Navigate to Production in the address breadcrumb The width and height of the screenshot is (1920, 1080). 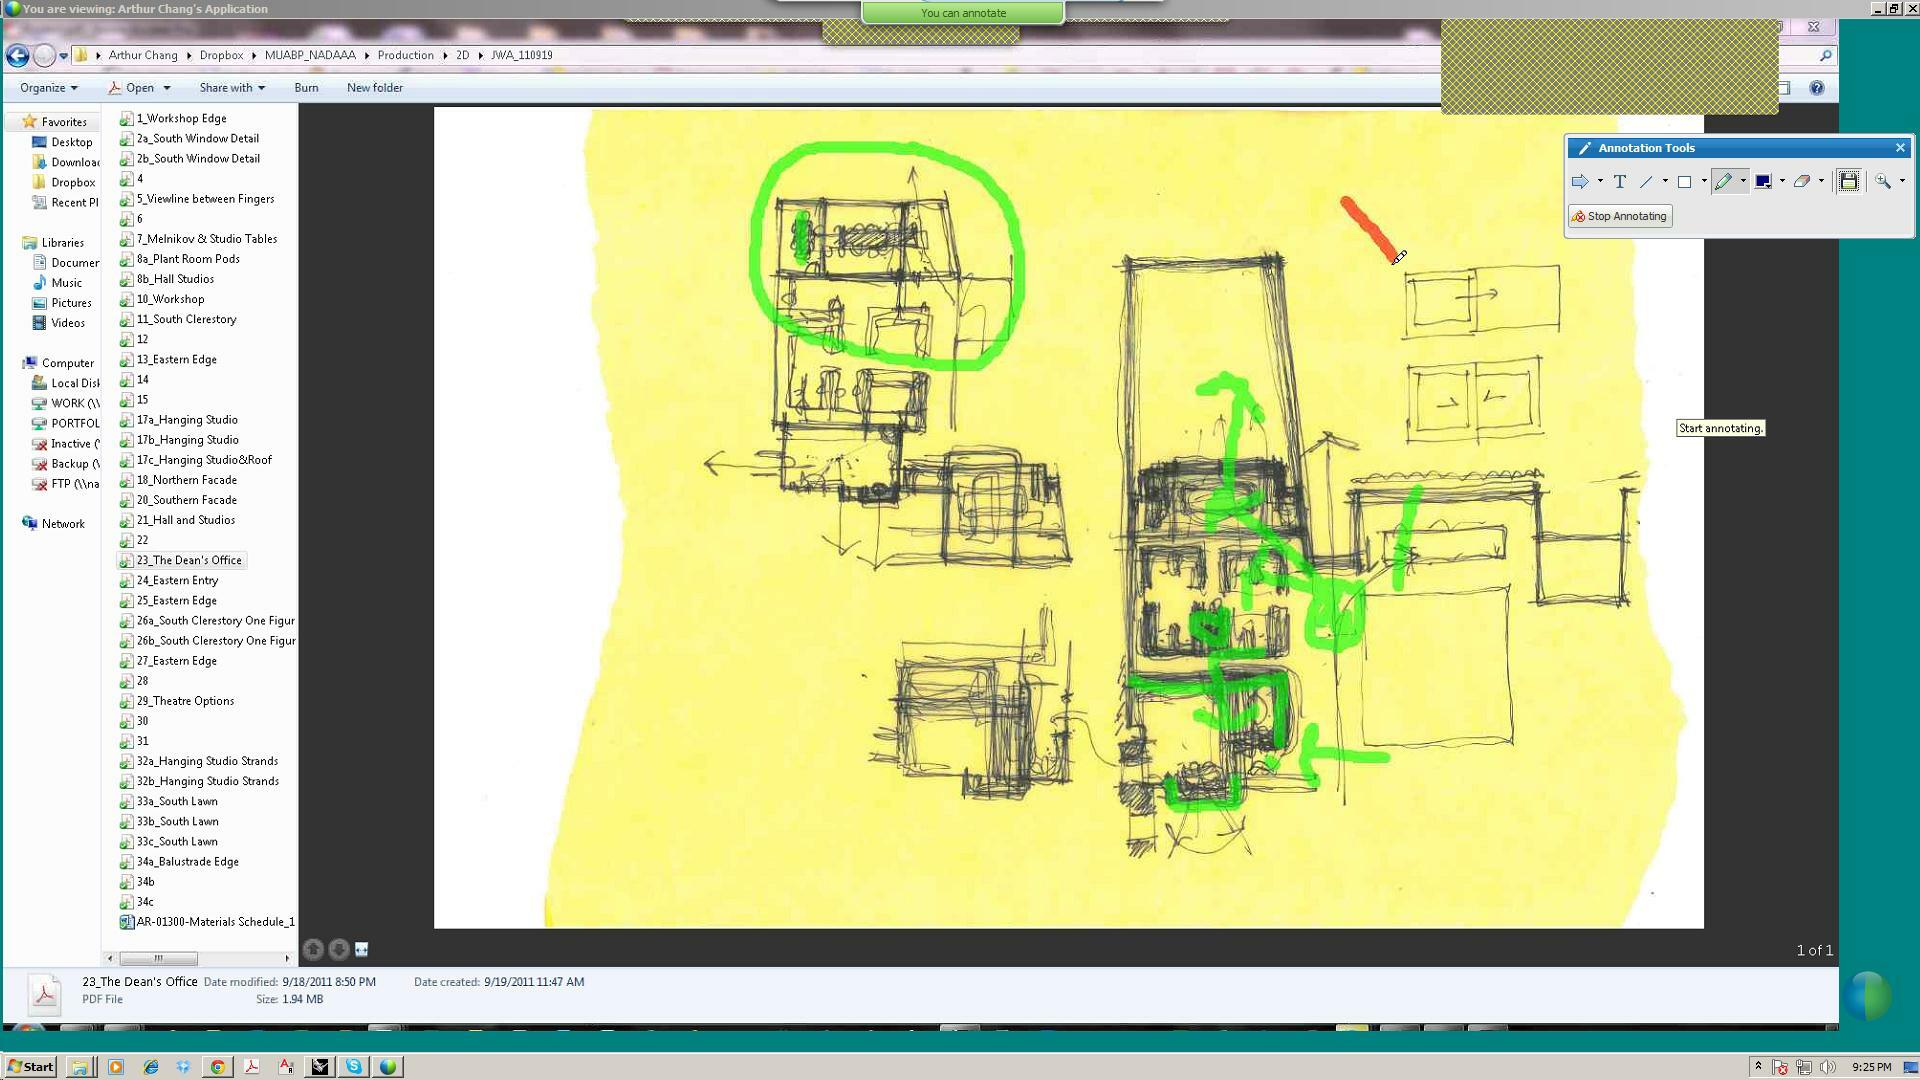coord(405,56)
